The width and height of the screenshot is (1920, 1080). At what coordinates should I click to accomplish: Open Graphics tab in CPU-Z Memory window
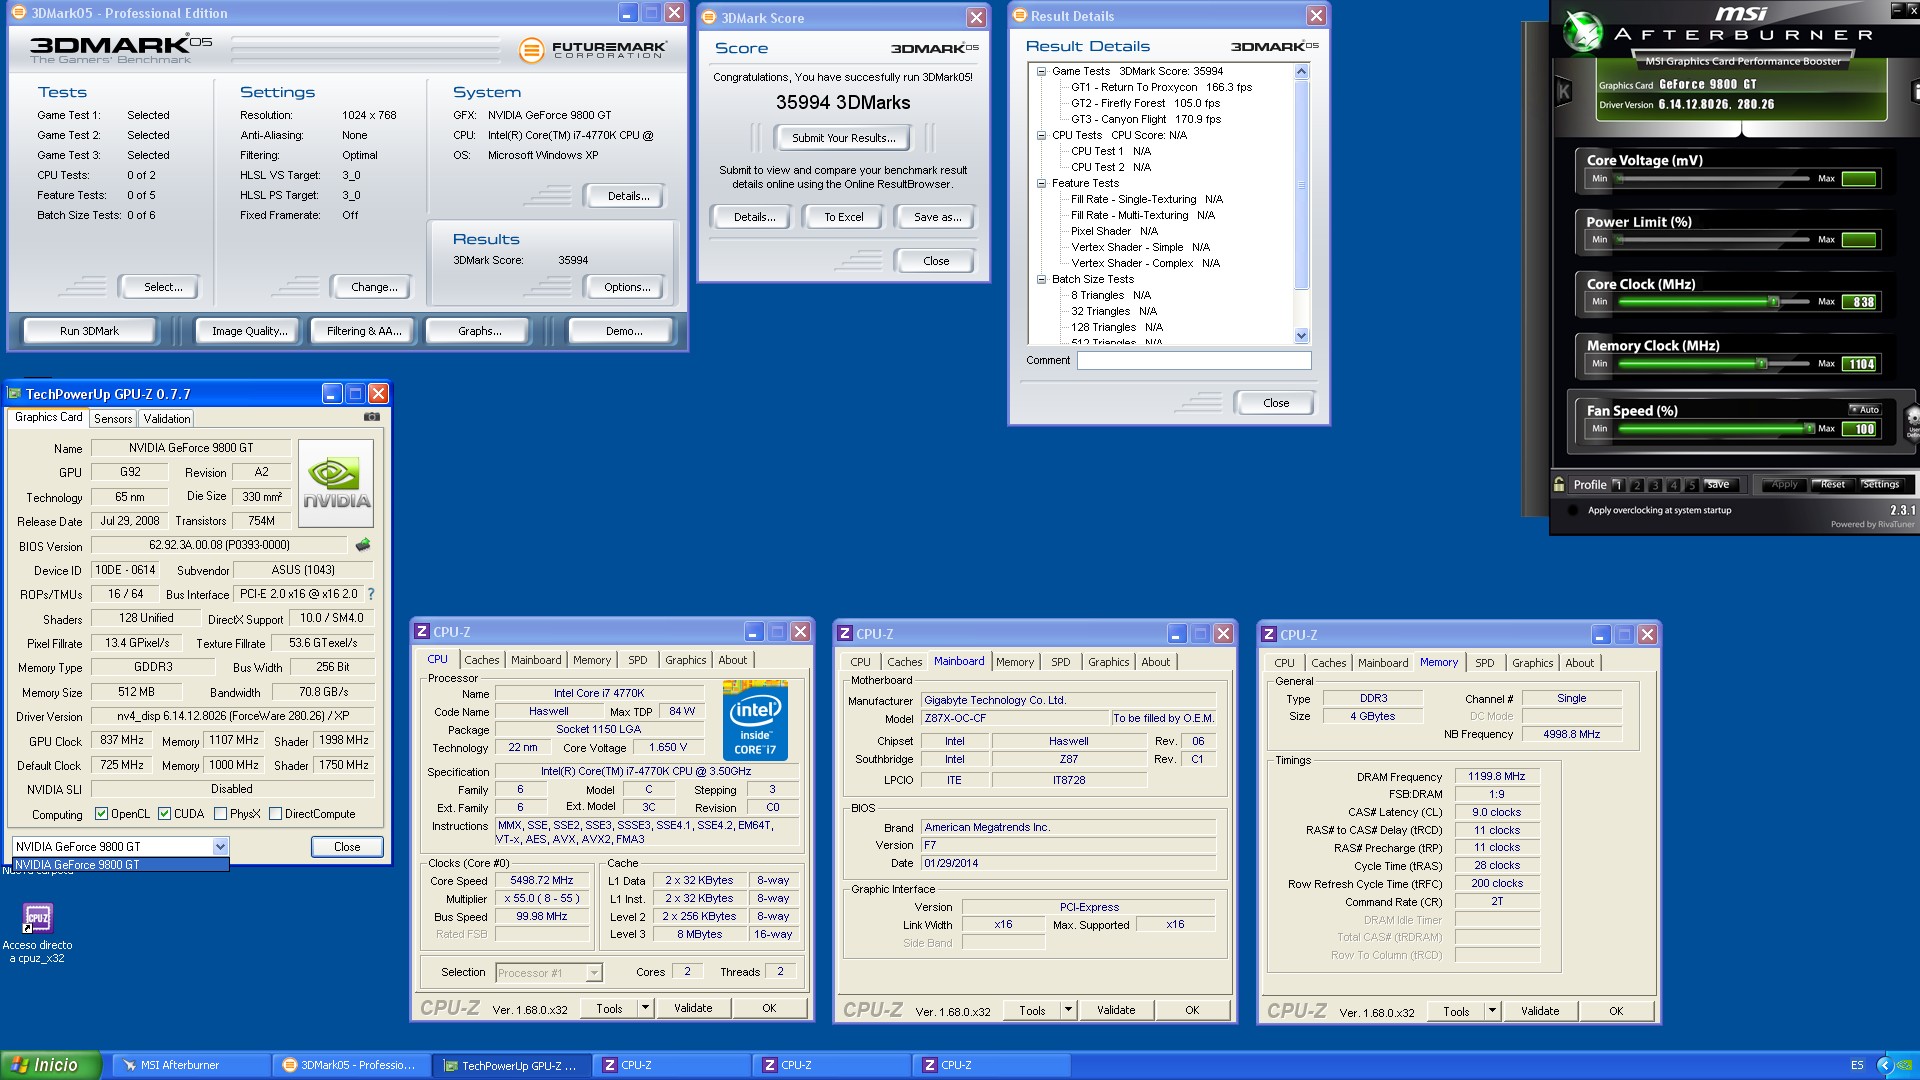pos(1532,663)
